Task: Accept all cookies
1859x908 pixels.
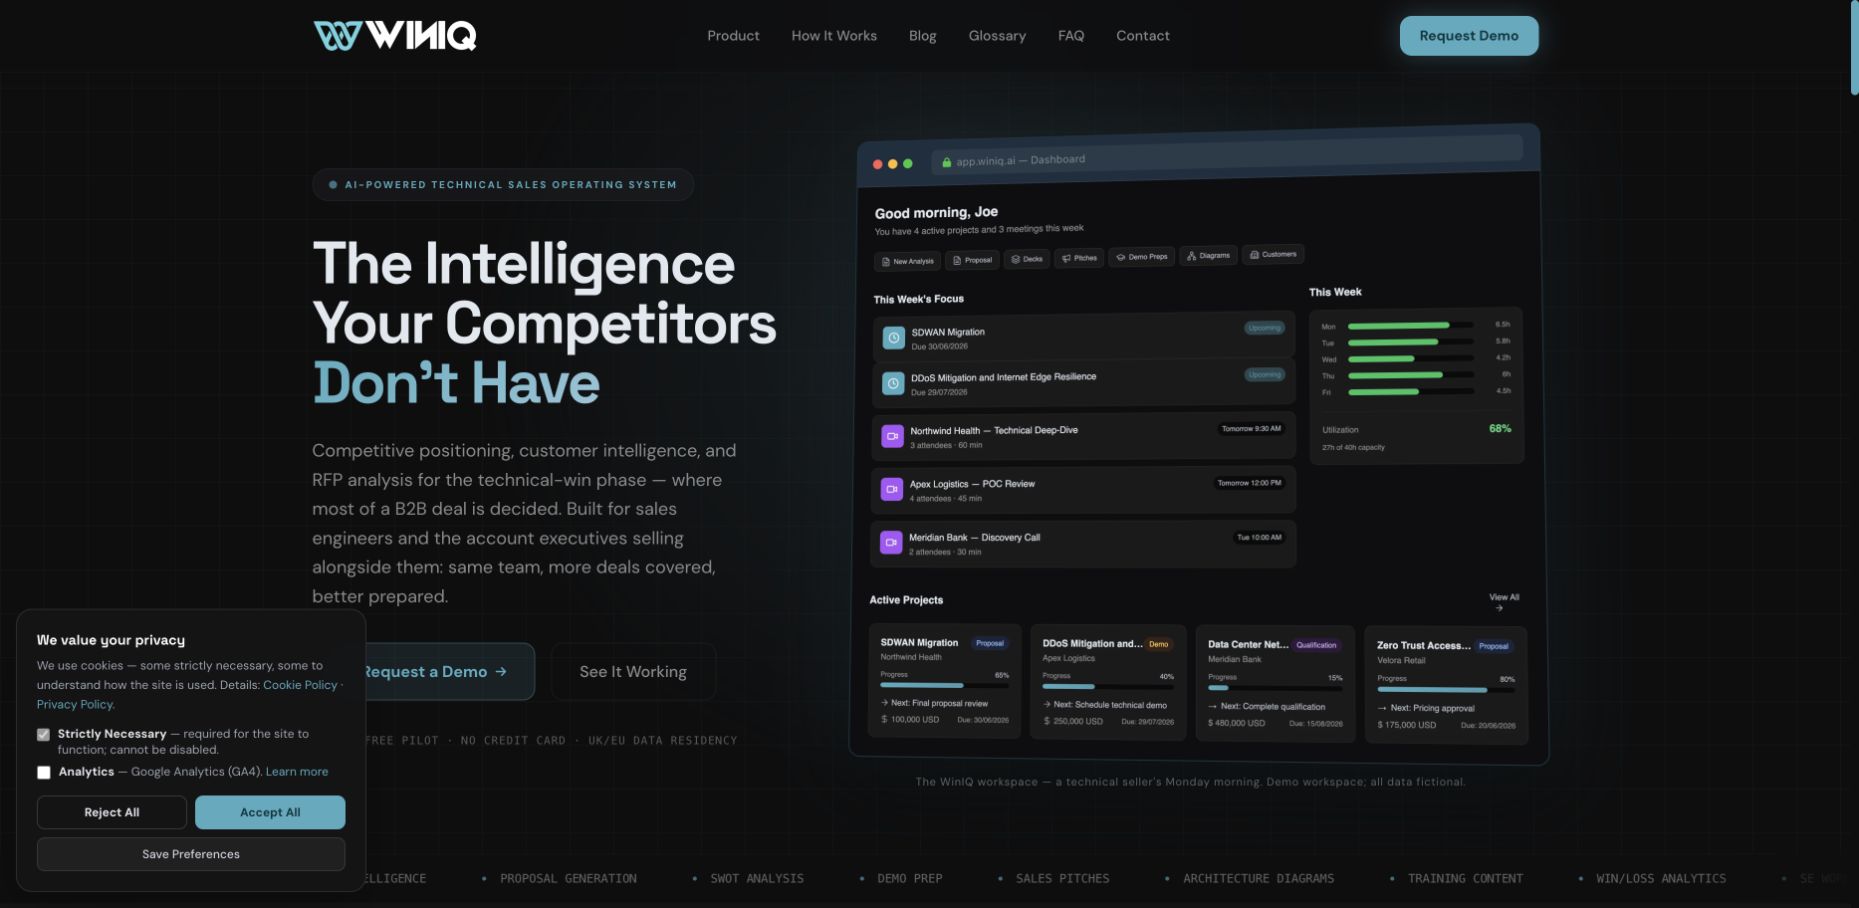Action: (x=270, y=813)
